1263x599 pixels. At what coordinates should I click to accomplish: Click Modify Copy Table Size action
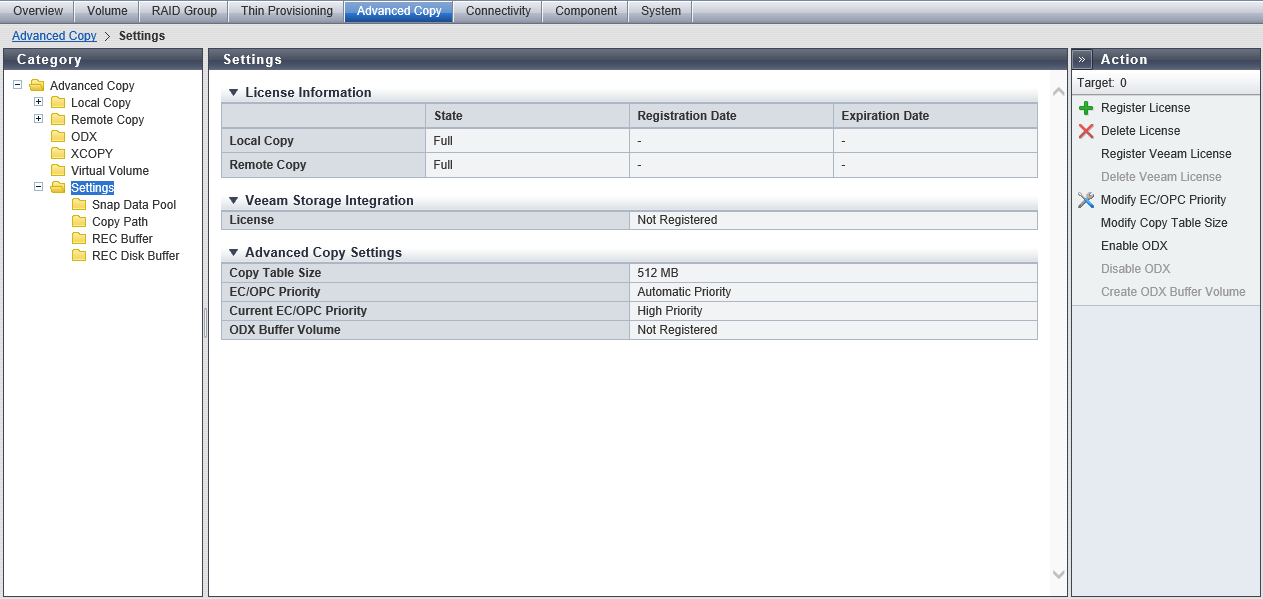tap(1163, 223)
